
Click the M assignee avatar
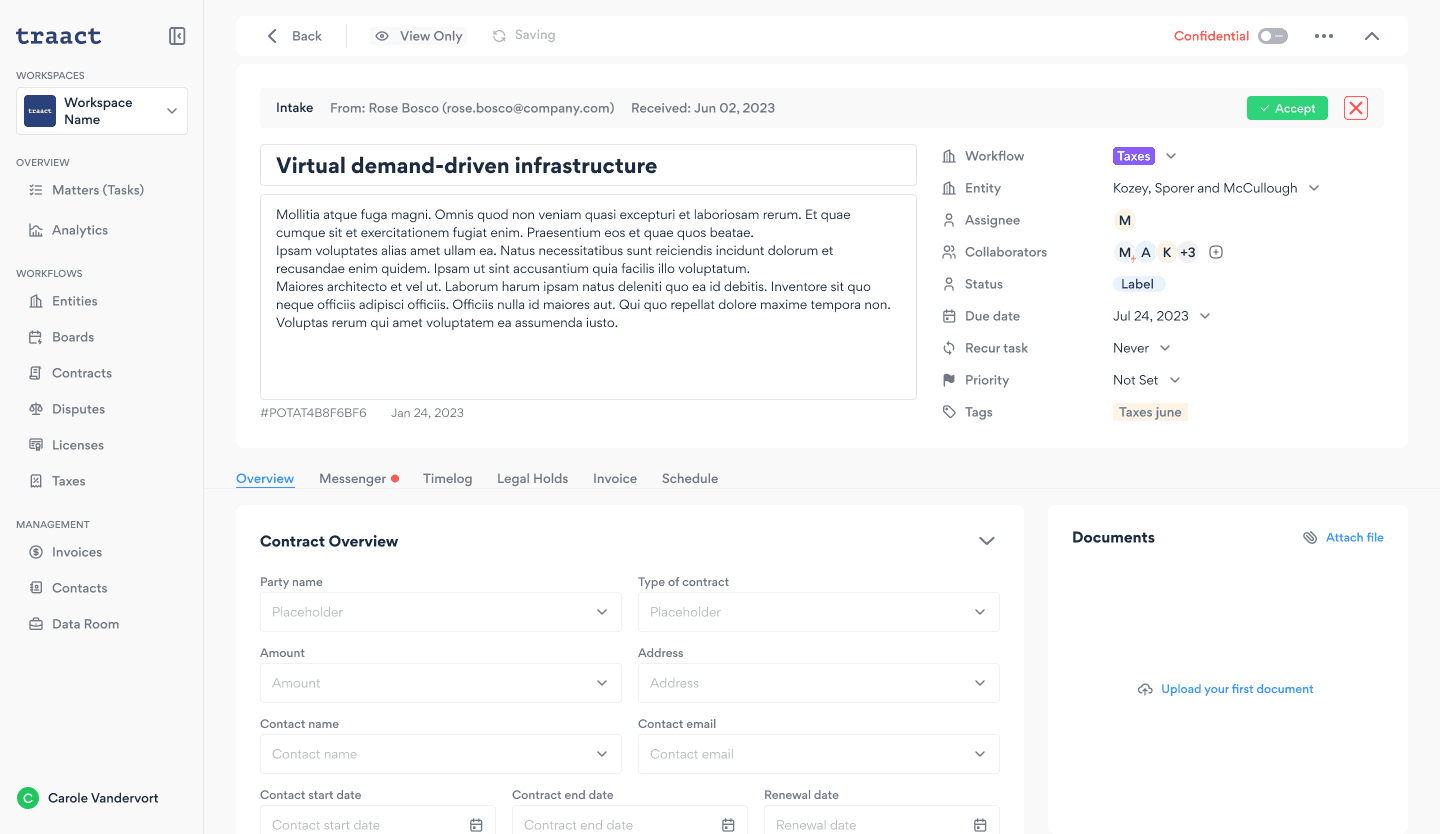(x=1125, y=220)
